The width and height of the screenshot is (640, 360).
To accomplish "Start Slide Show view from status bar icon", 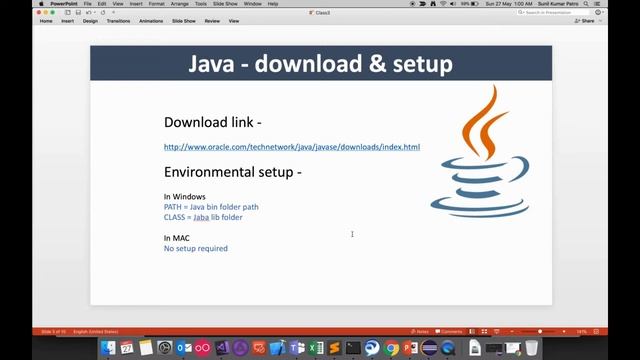I will pyautogui.click(x=497, y=332).
